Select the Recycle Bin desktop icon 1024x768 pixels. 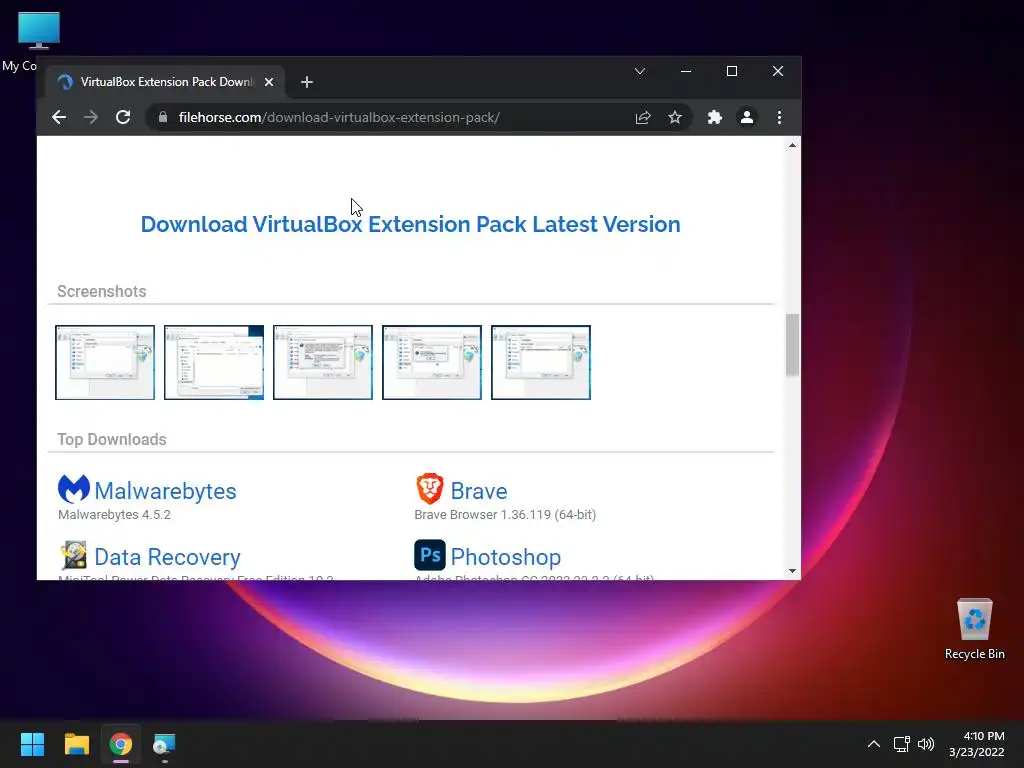pos(974,630)
